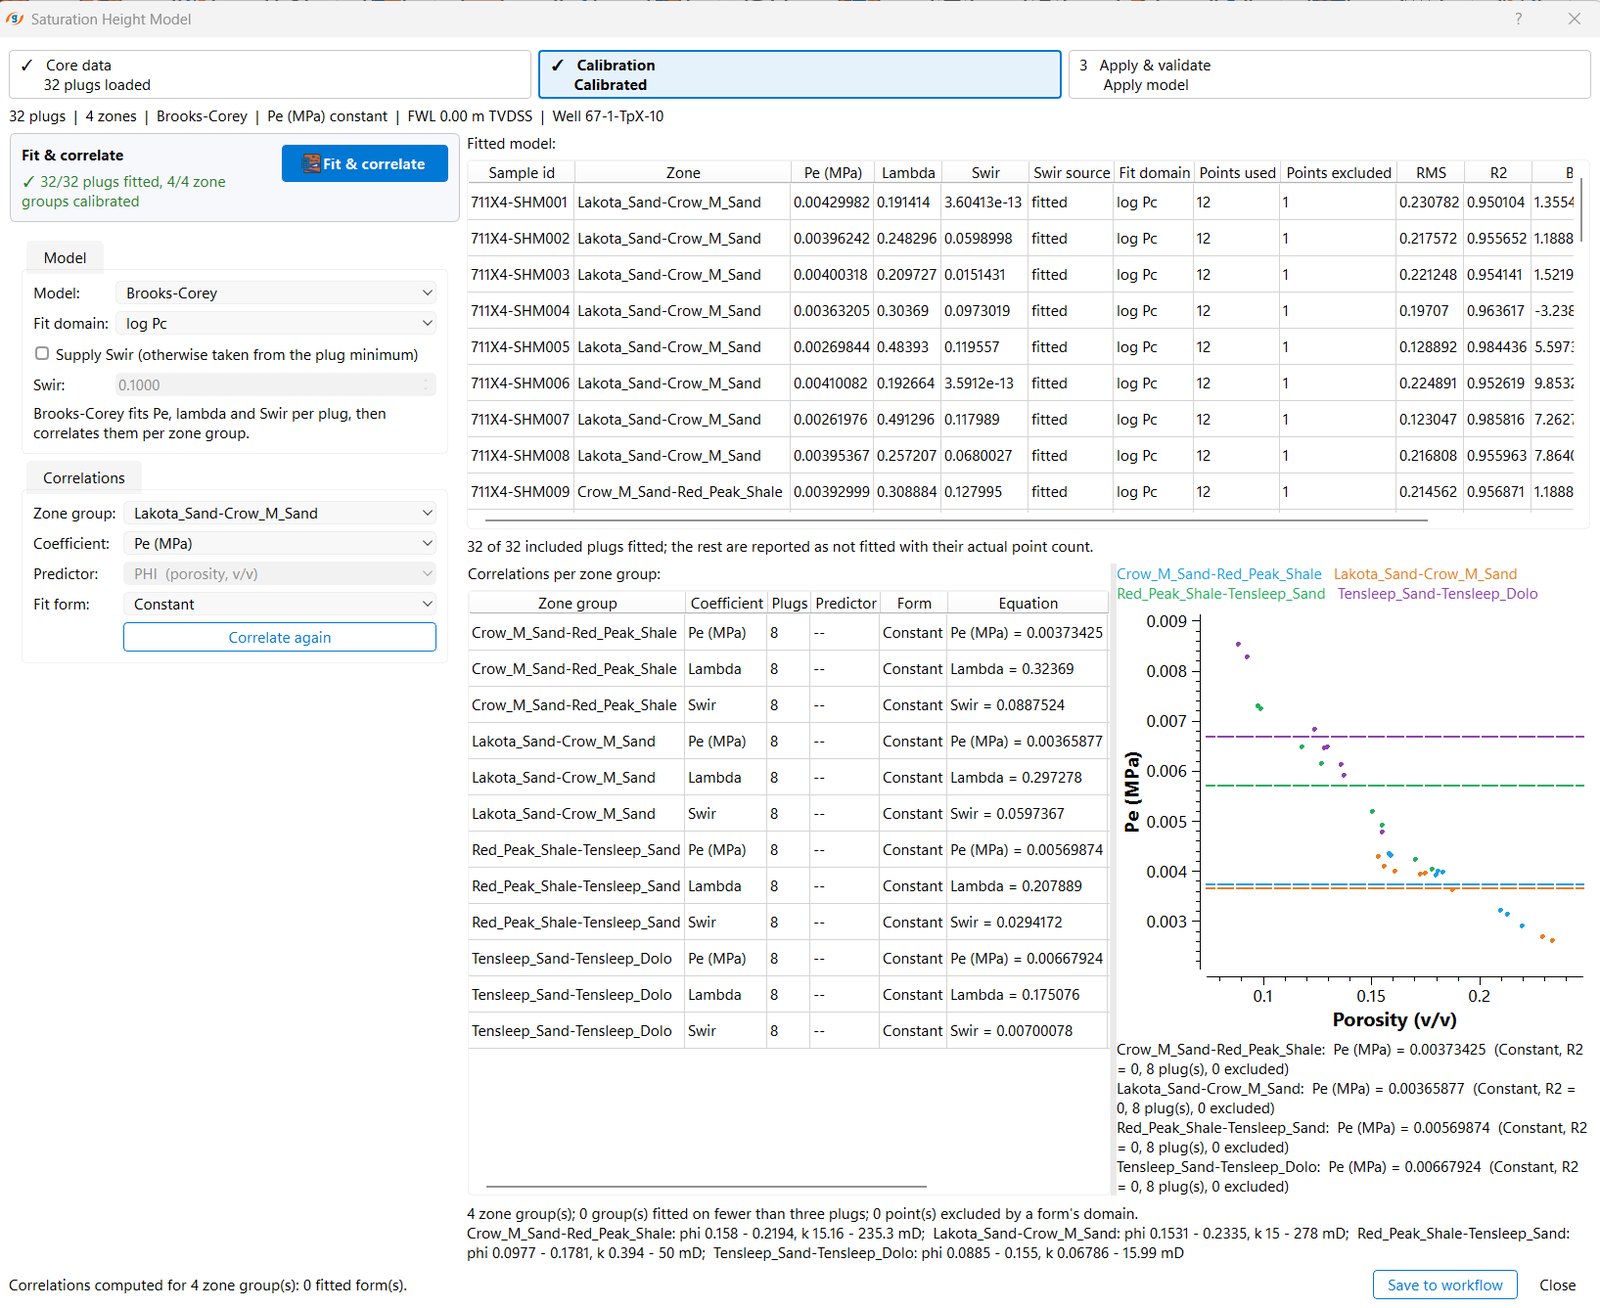The image size is (1600, 1308).
Task: Close the Saturation Height Model dialog
Action: click(1574, 19)
